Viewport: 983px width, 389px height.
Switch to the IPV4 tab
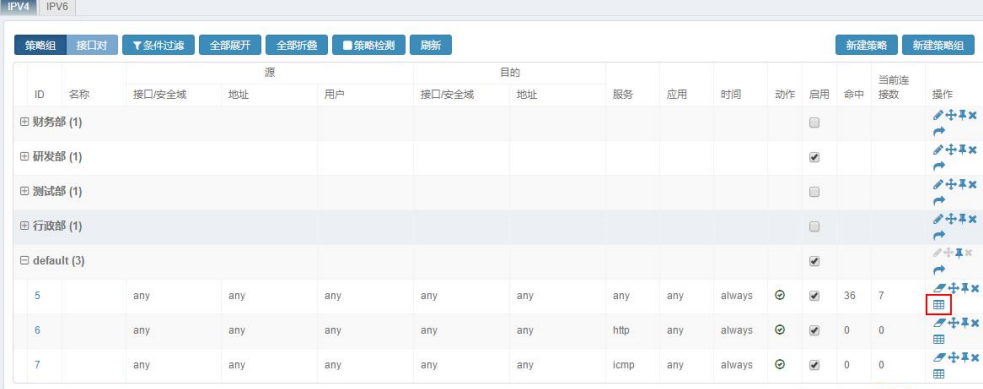coord(19,7)
